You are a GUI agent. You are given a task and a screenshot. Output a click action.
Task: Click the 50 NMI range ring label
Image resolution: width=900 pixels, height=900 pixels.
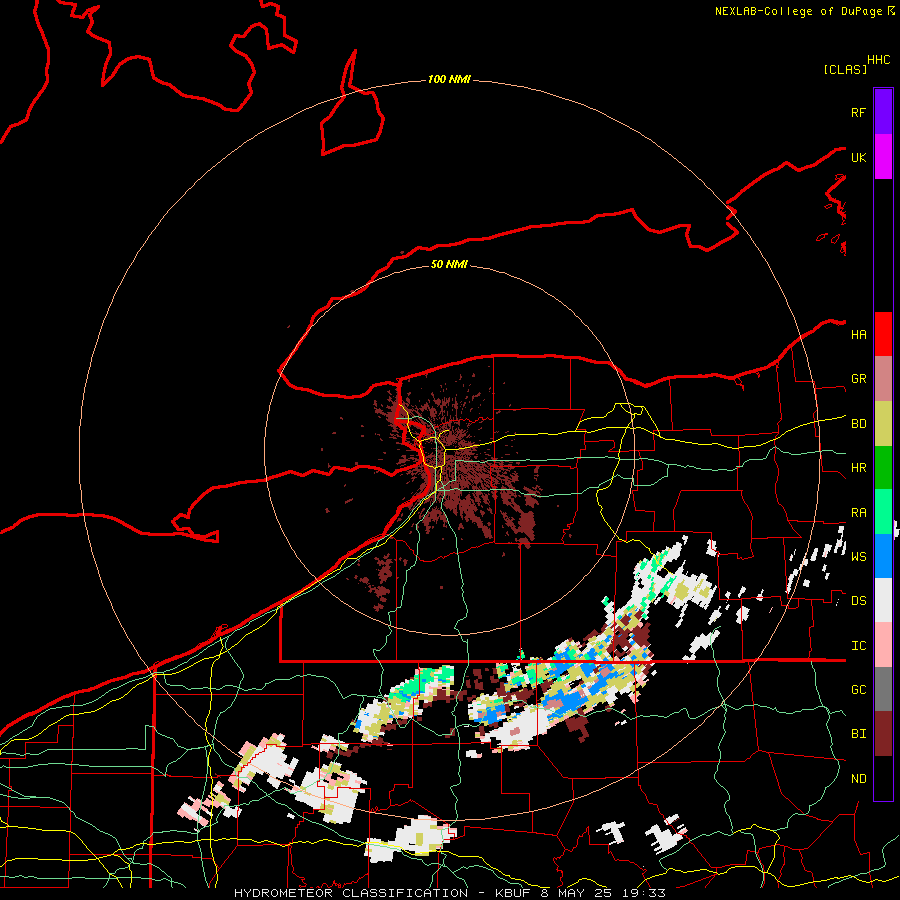pyautogui.click(x=449, y=264)
